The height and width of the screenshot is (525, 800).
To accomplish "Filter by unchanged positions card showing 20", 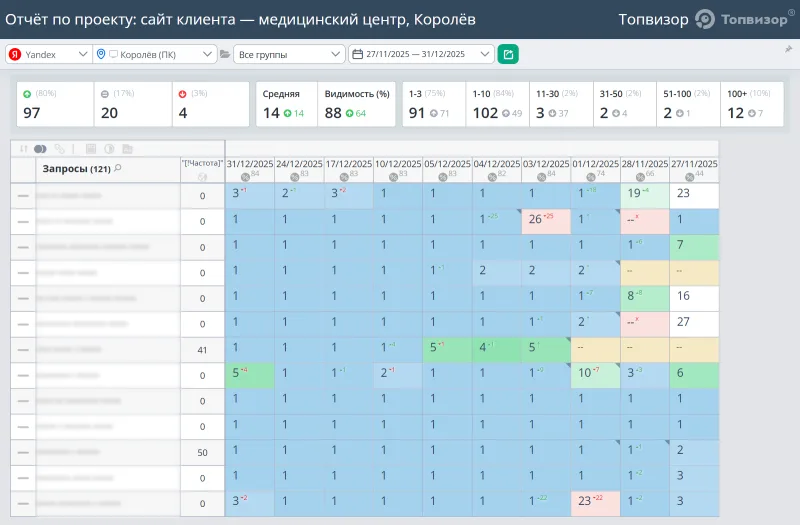I will pyautogui.click(x=133, y=104).
